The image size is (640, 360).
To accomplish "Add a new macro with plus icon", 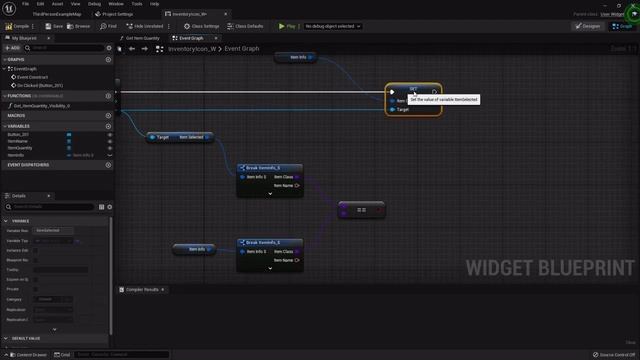I will tap(108, 116).
